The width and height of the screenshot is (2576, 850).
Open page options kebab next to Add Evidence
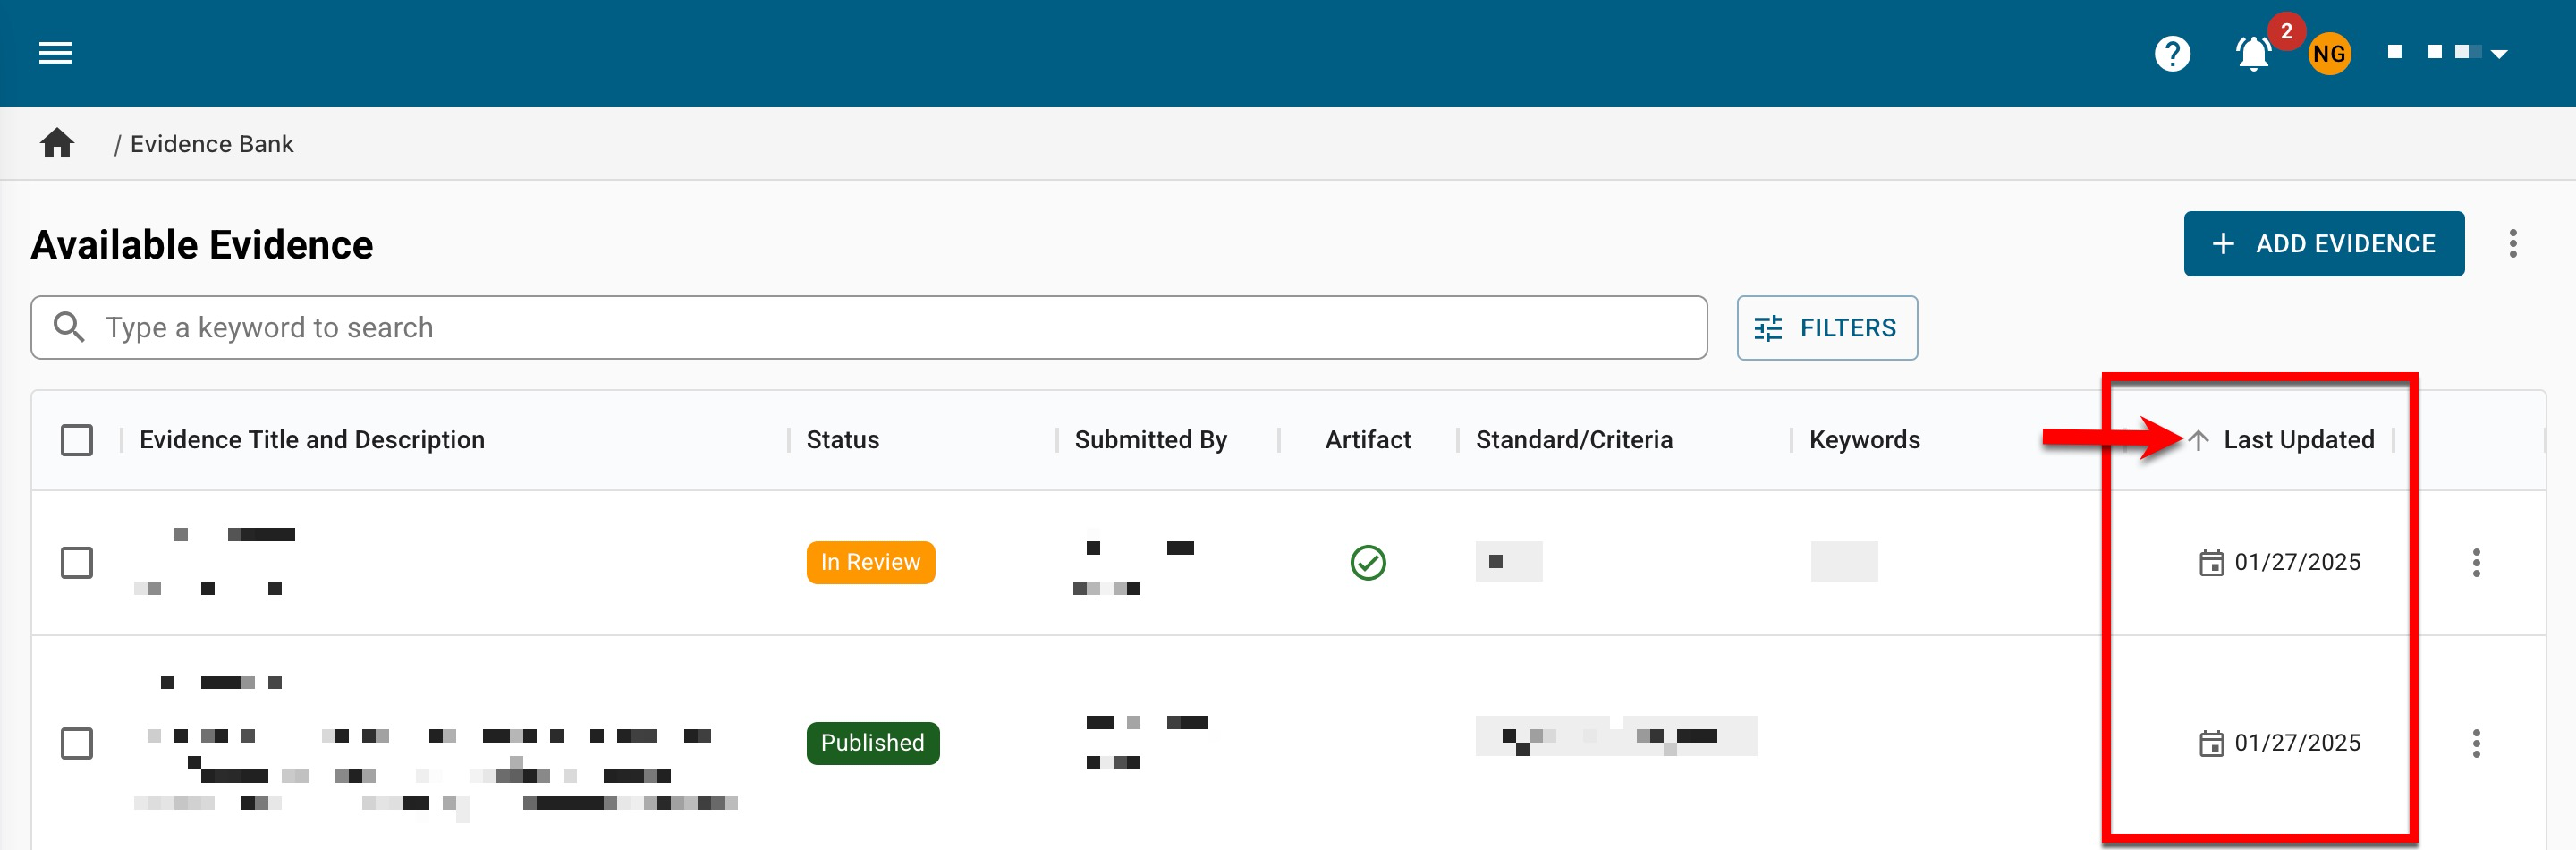pos(2511,244)
